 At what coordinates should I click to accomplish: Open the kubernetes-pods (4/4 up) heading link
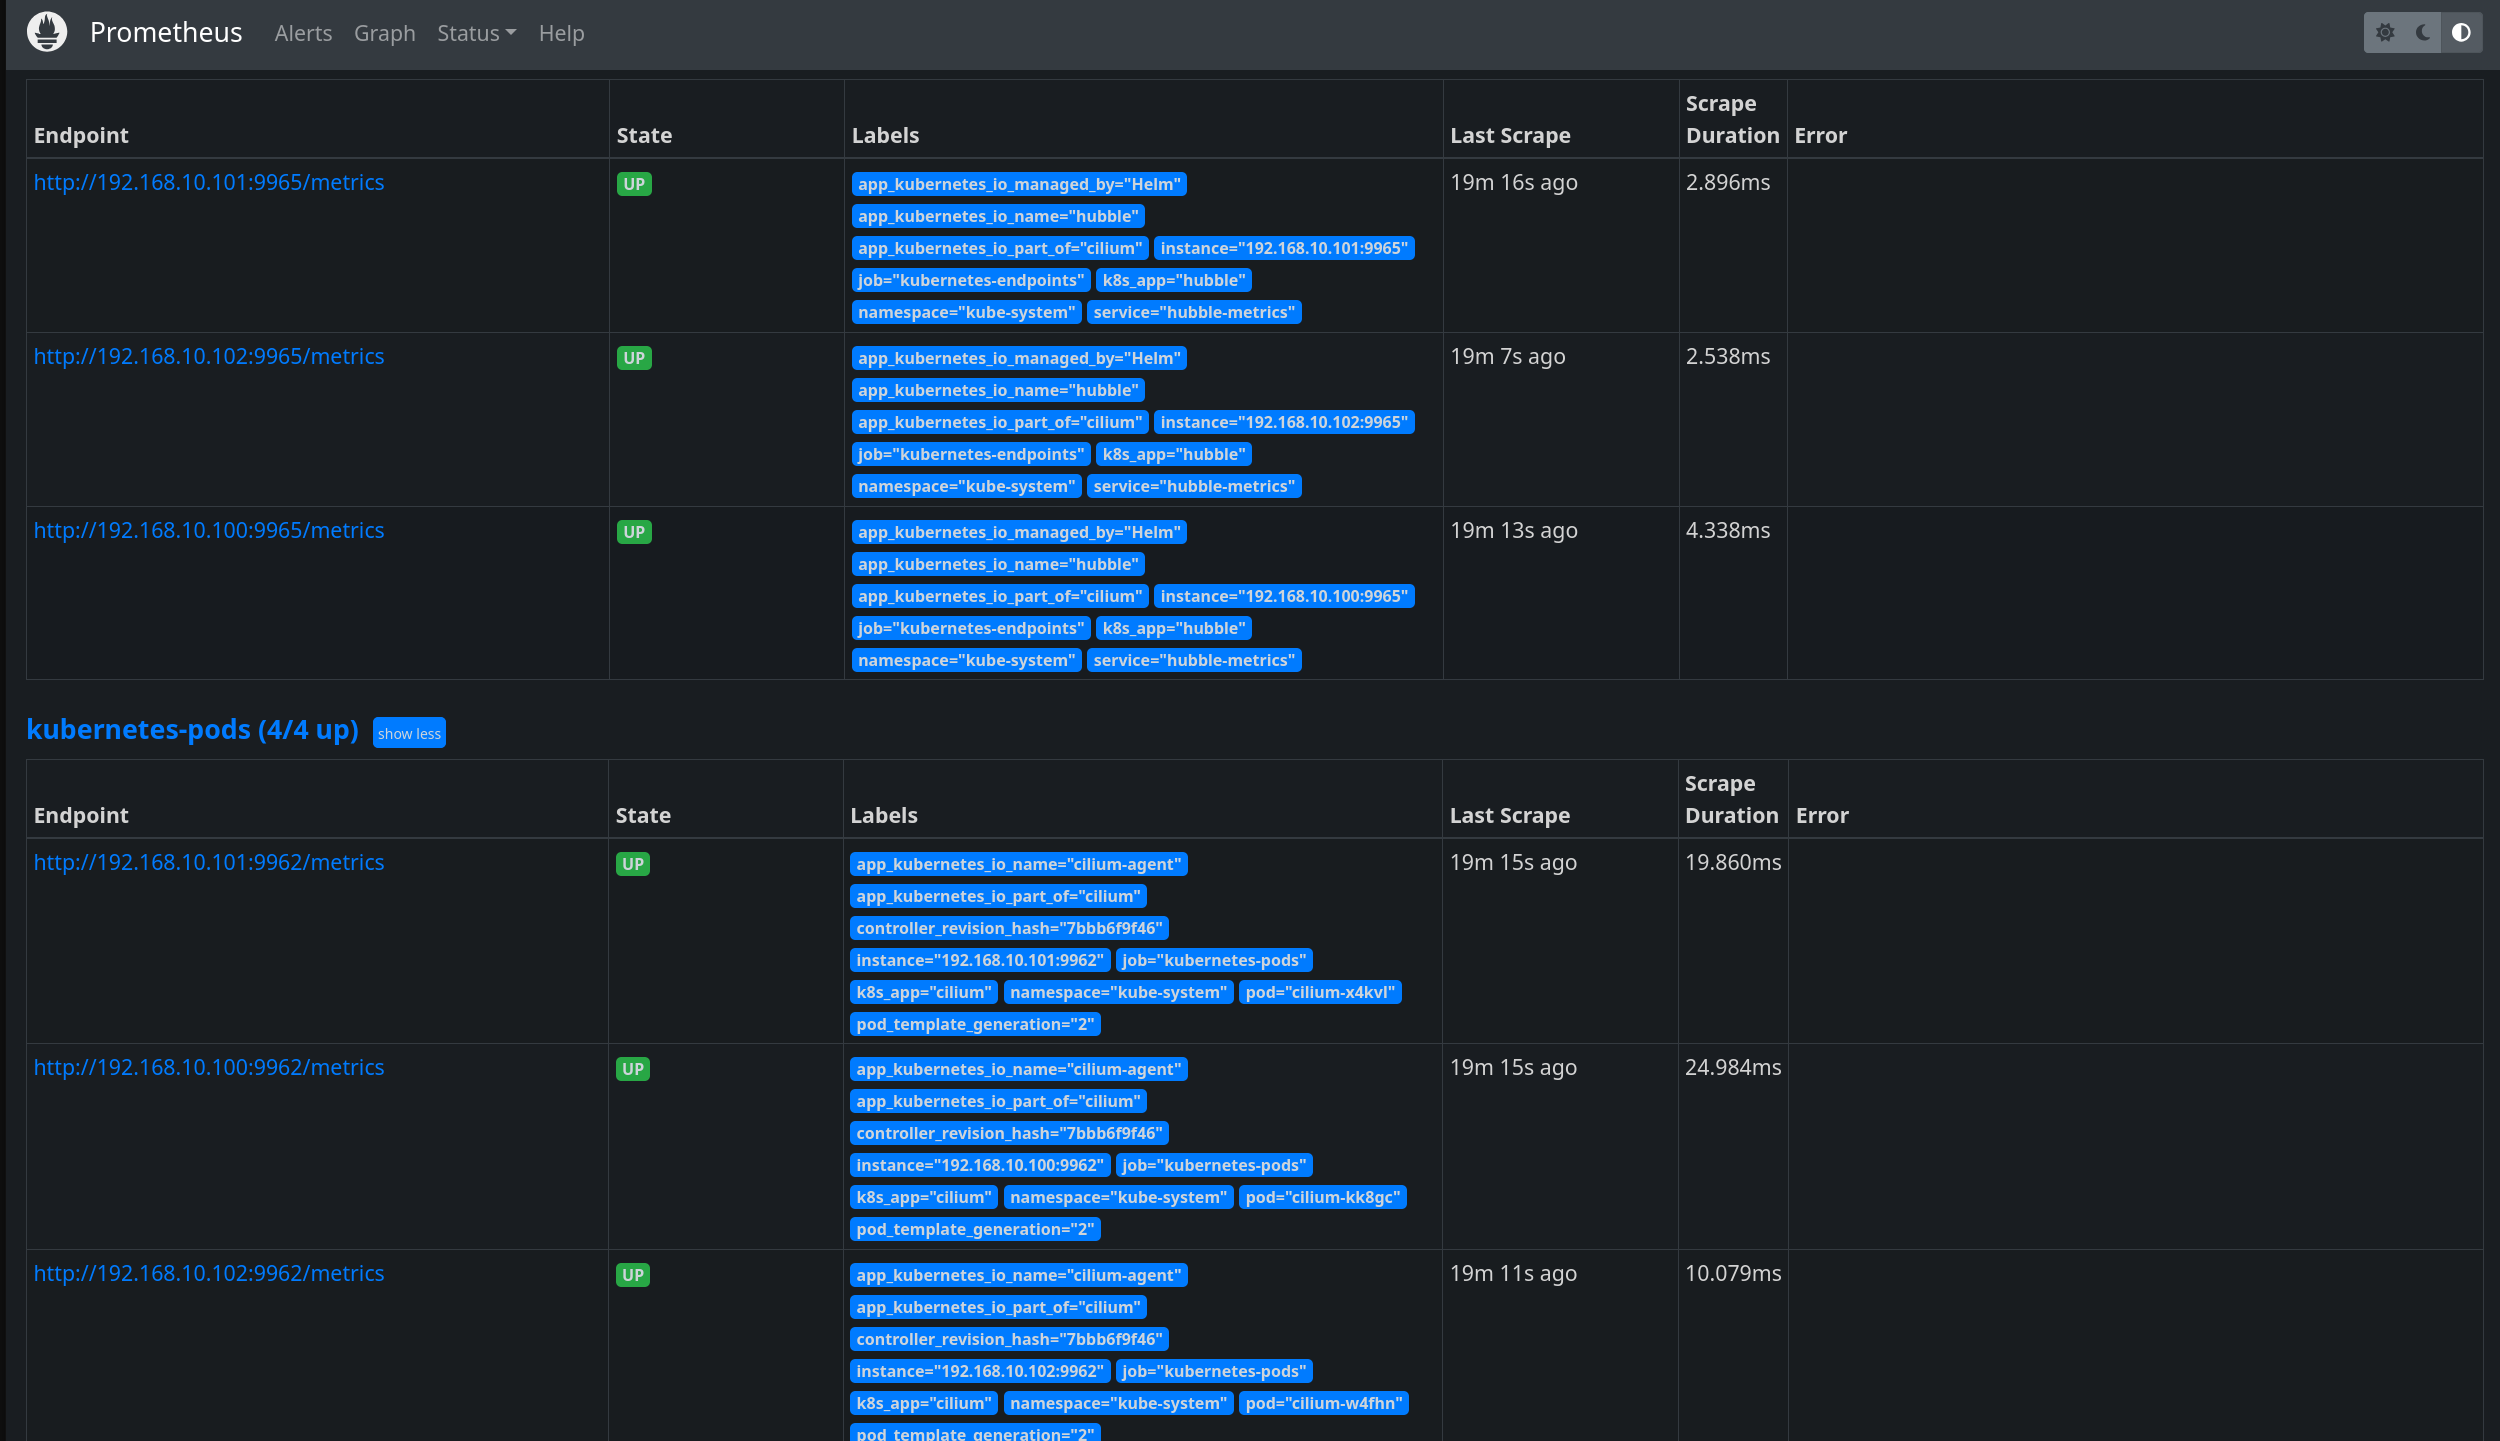click(192, 730)
